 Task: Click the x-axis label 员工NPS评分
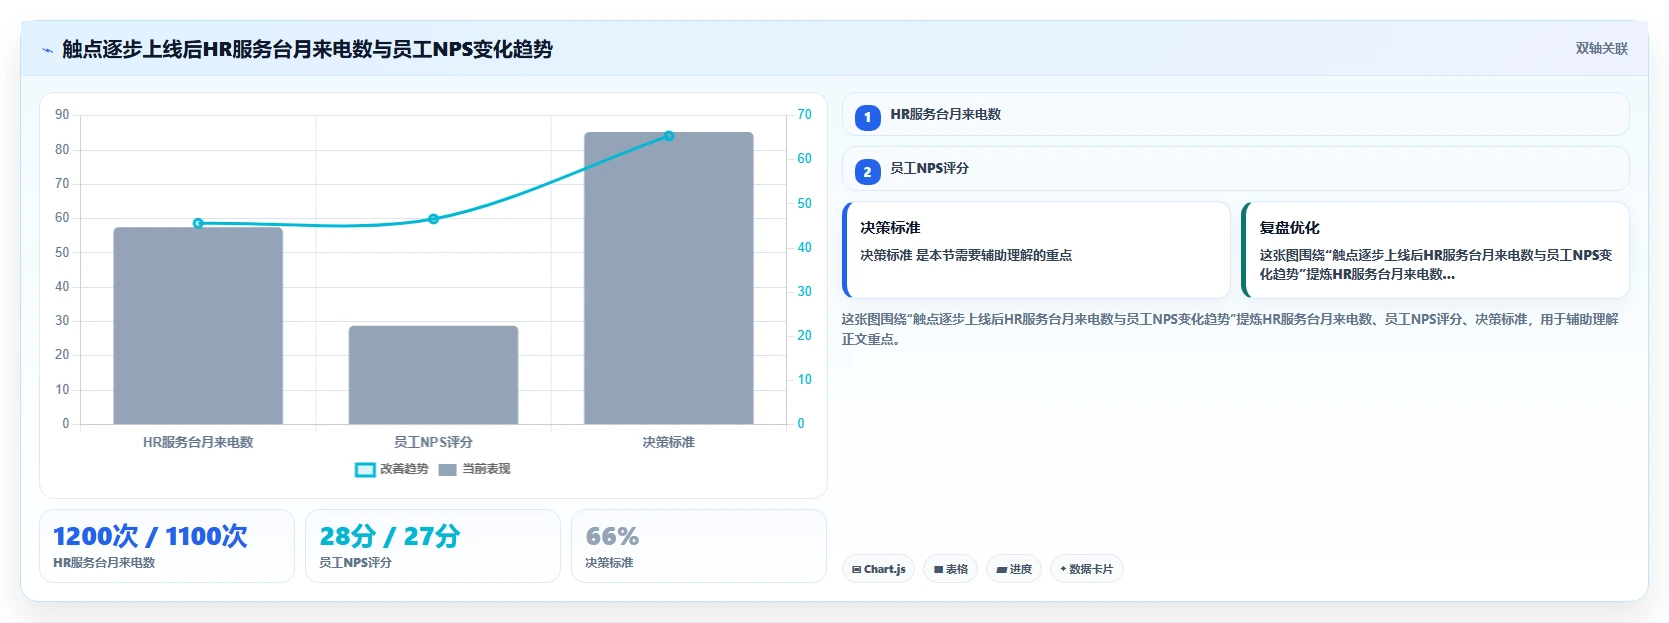pos(433,442)
